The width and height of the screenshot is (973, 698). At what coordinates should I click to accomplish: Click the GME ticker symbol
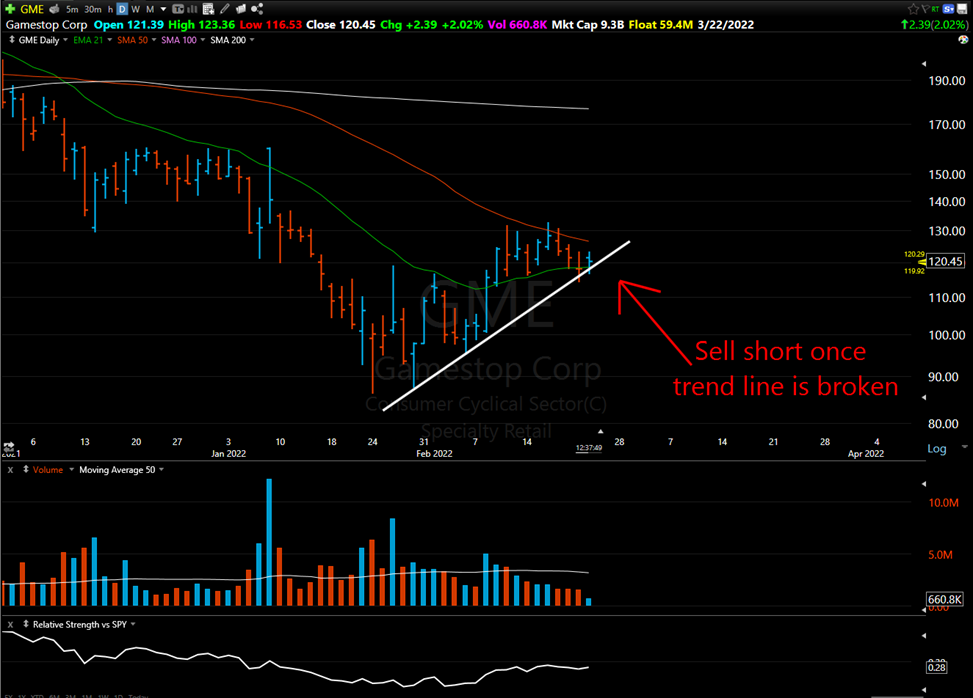(x=32, y=9)
